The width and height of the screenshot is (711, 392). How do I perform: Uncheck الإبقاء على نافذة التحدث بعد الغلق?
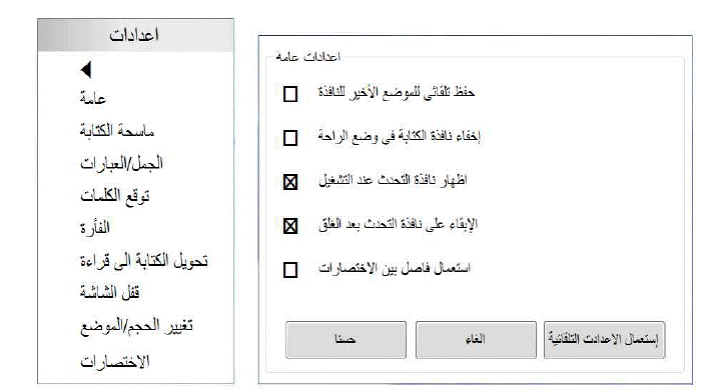(290, 225)
